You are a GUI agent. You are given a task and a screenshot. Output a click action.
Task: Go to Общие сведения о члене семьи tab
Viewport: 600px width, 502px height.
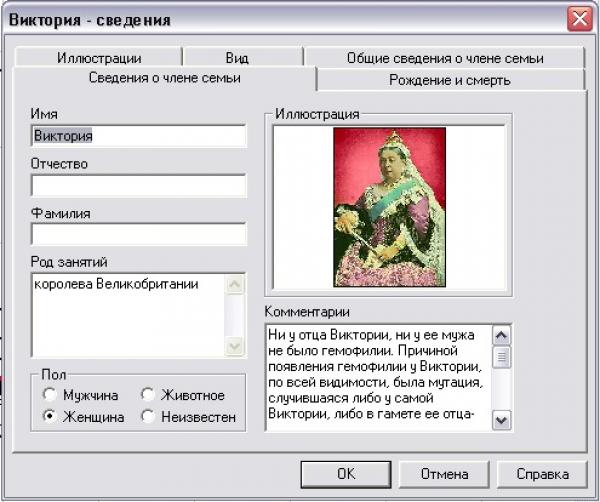click(x=444, y=58)
